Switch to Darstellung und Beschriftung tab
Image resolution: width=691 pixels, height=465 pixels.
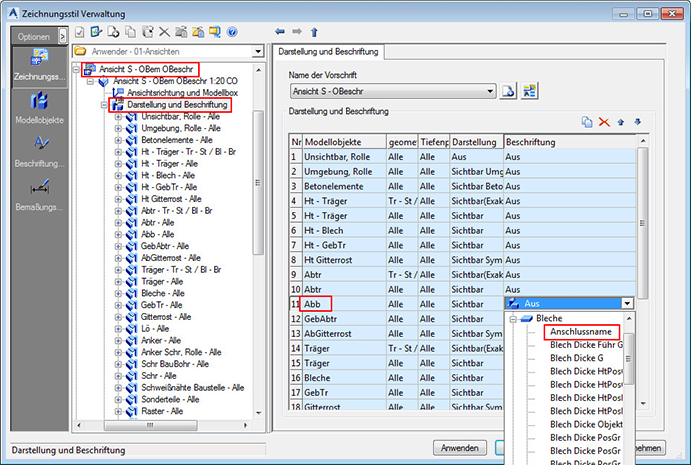tap(328, 52)
